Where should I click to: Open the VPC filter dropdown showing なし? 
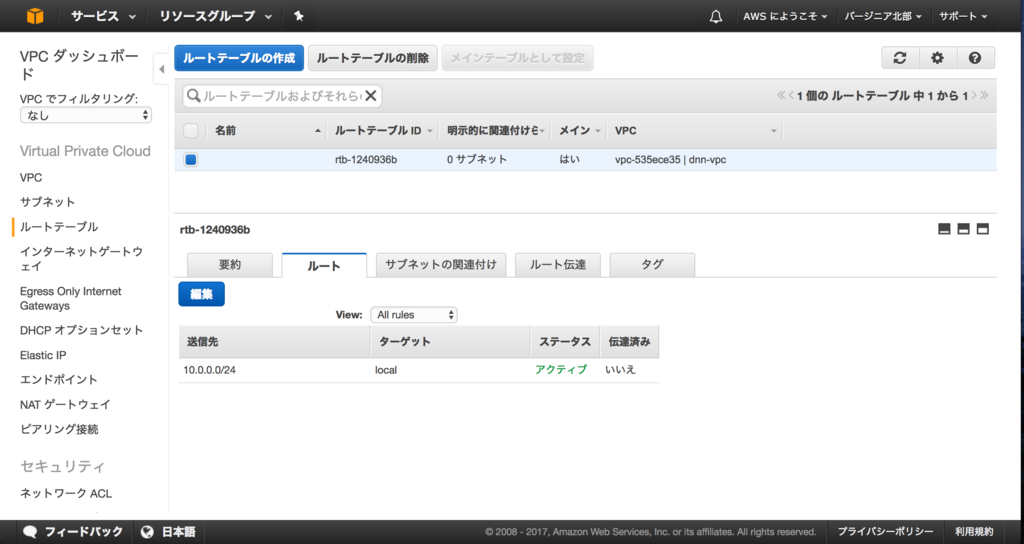(x=86, y=115)
